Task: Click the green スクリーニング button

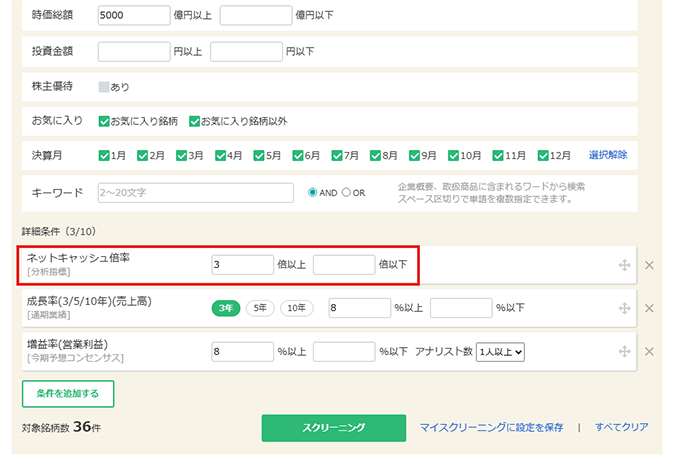Action: pyautogui.click(x=333, y=428)
